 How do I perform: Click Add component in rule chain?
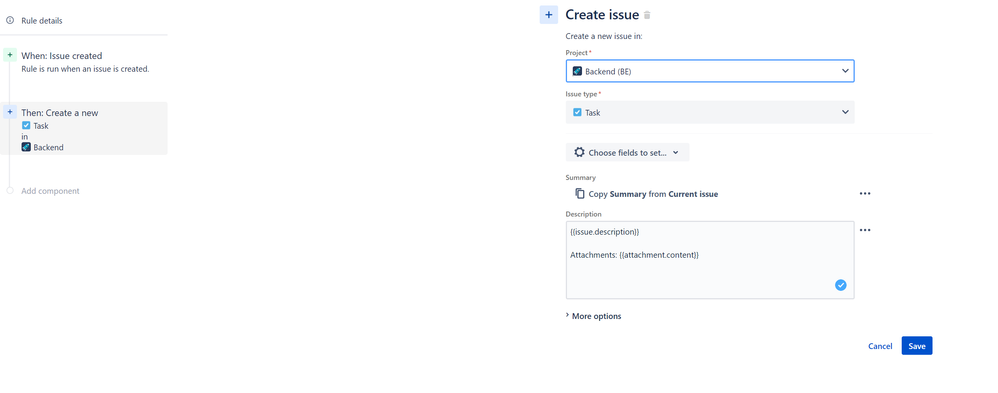point(50,191)
